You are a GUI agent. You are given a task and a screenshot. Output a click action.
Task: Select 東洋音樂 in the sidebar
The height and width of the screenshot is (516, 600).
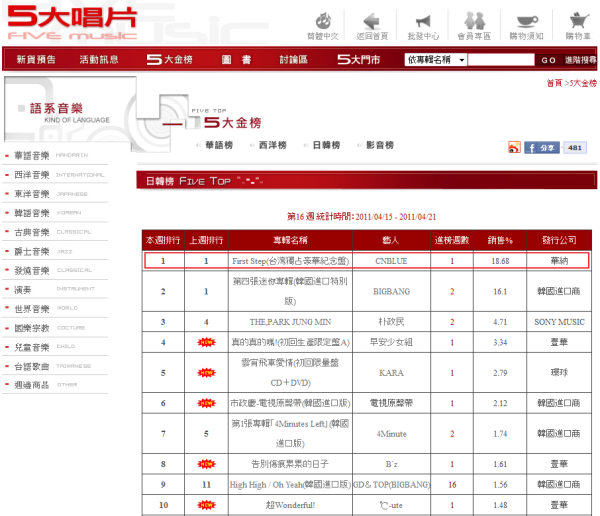coord(32,194)
